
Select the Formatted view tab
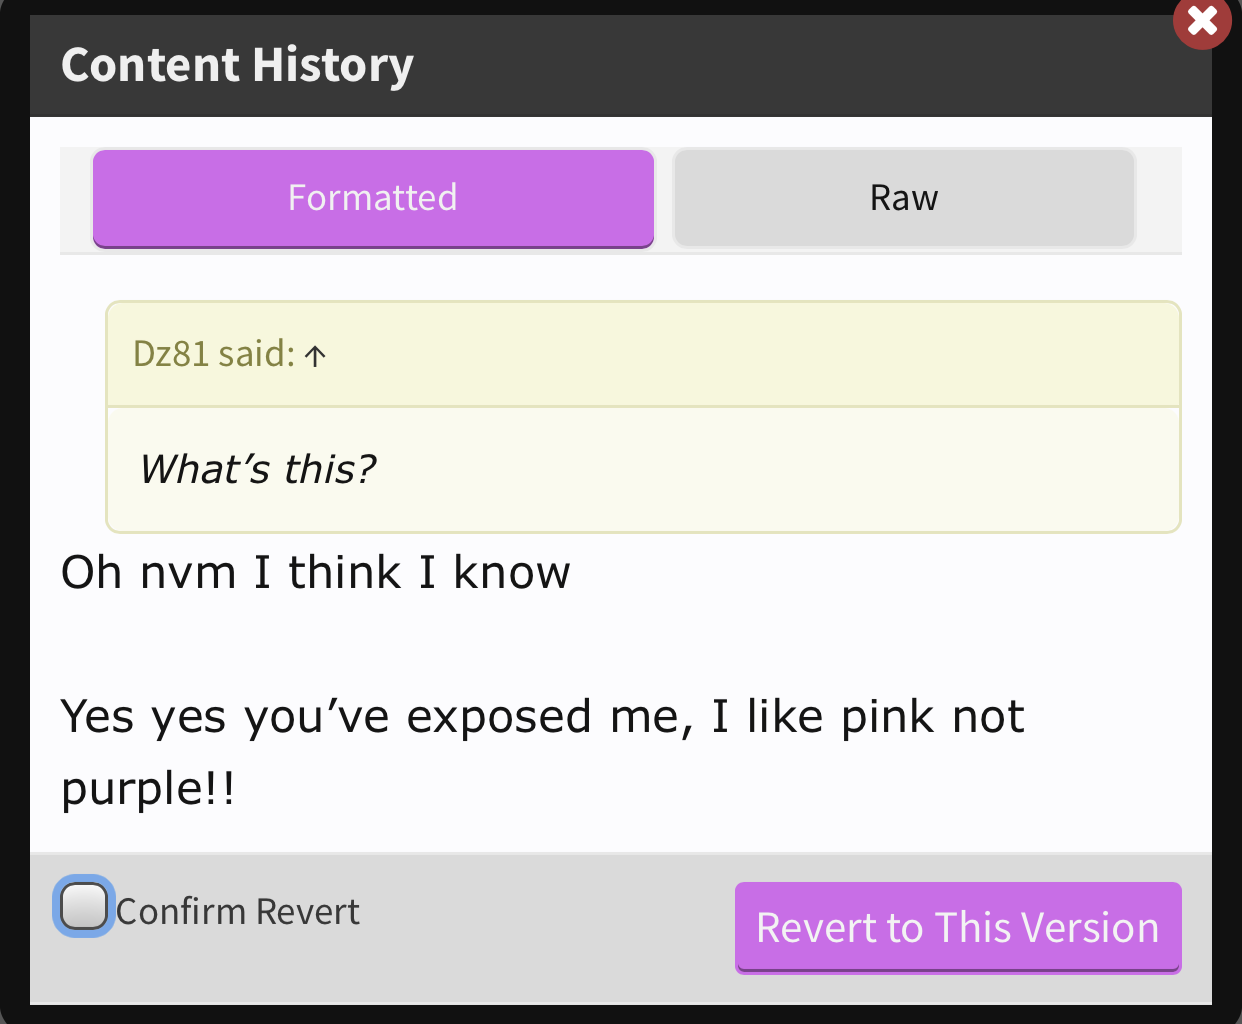(x=373, y=198)
